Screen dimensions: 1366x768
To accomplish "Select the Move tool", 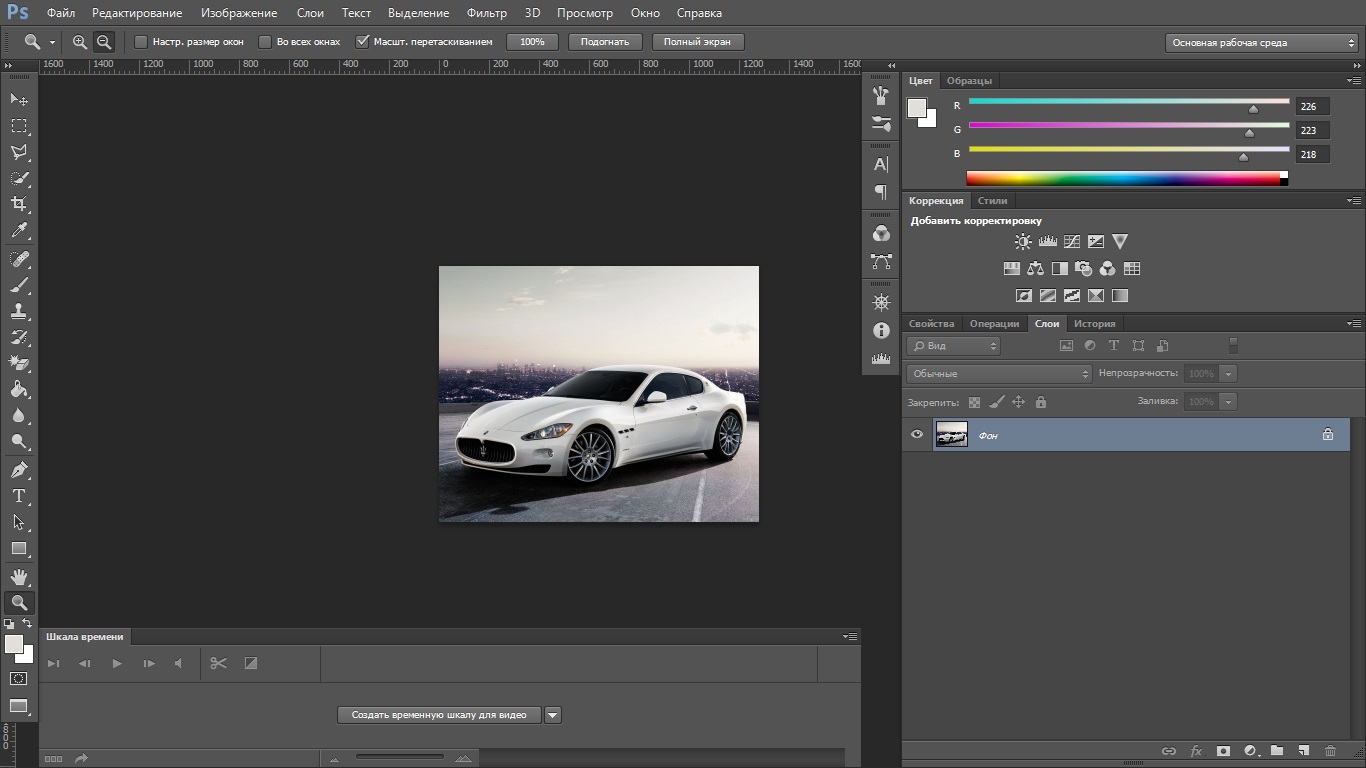I will coord(19,99).
